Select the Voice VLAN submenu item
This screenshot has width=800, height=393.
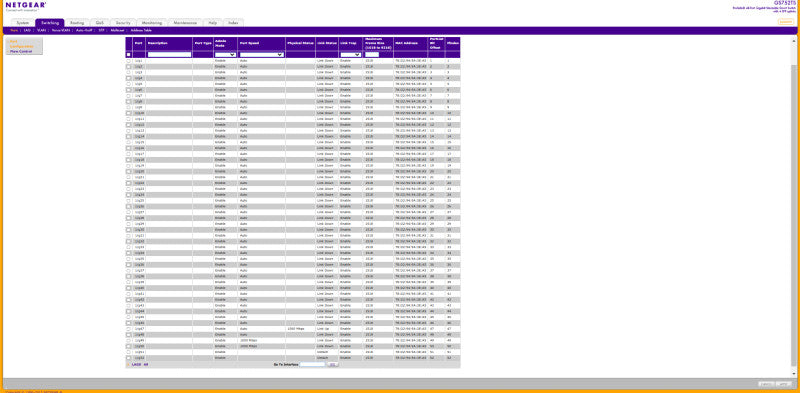pyautogui.click(x=61, y=31)
